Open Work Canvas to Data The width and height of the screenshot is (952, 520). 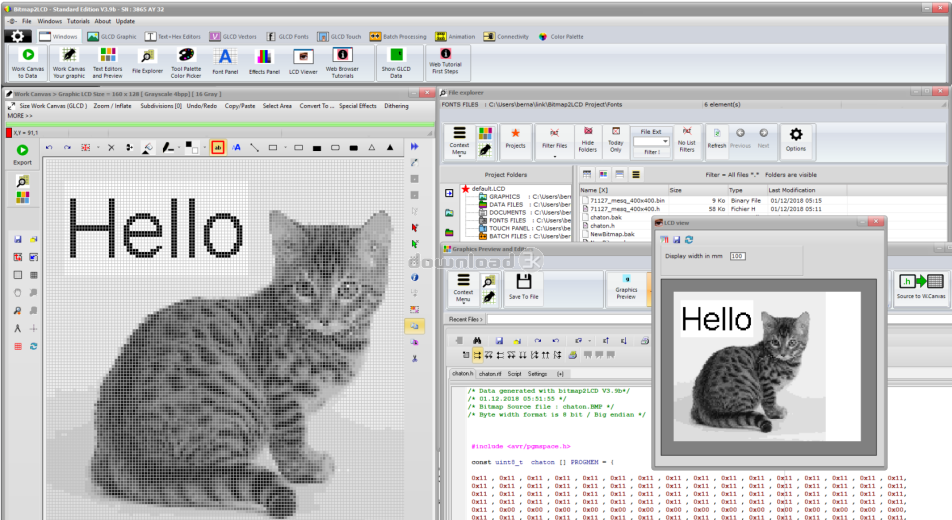(x=28, y=63)
